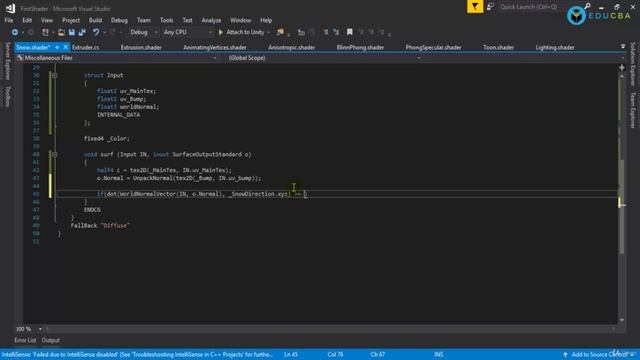Undo the last edit with Undo icon
640x360 pixels.
click(x=96, y=32)
